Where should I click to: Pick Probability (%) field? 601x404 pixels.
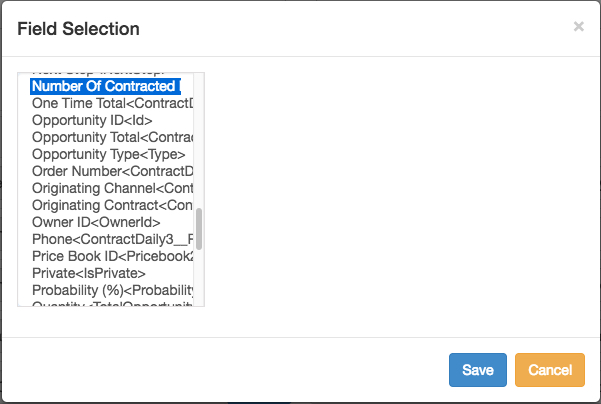[x=112, y=291]
